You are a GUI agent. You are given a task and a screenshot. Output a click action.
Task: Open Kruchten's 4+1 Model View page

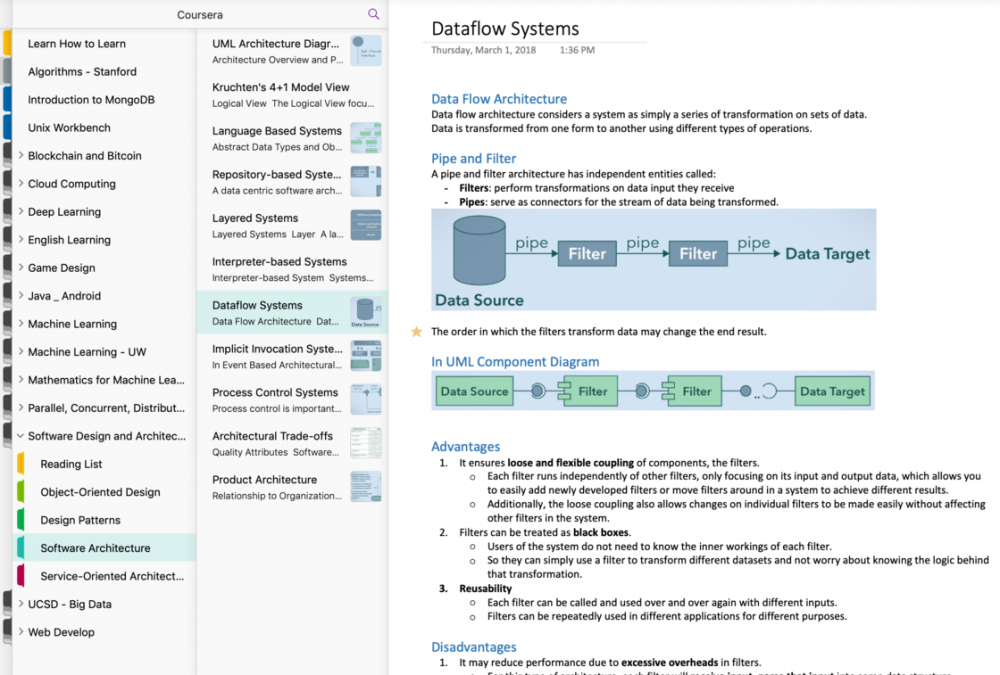click(292, 94)
